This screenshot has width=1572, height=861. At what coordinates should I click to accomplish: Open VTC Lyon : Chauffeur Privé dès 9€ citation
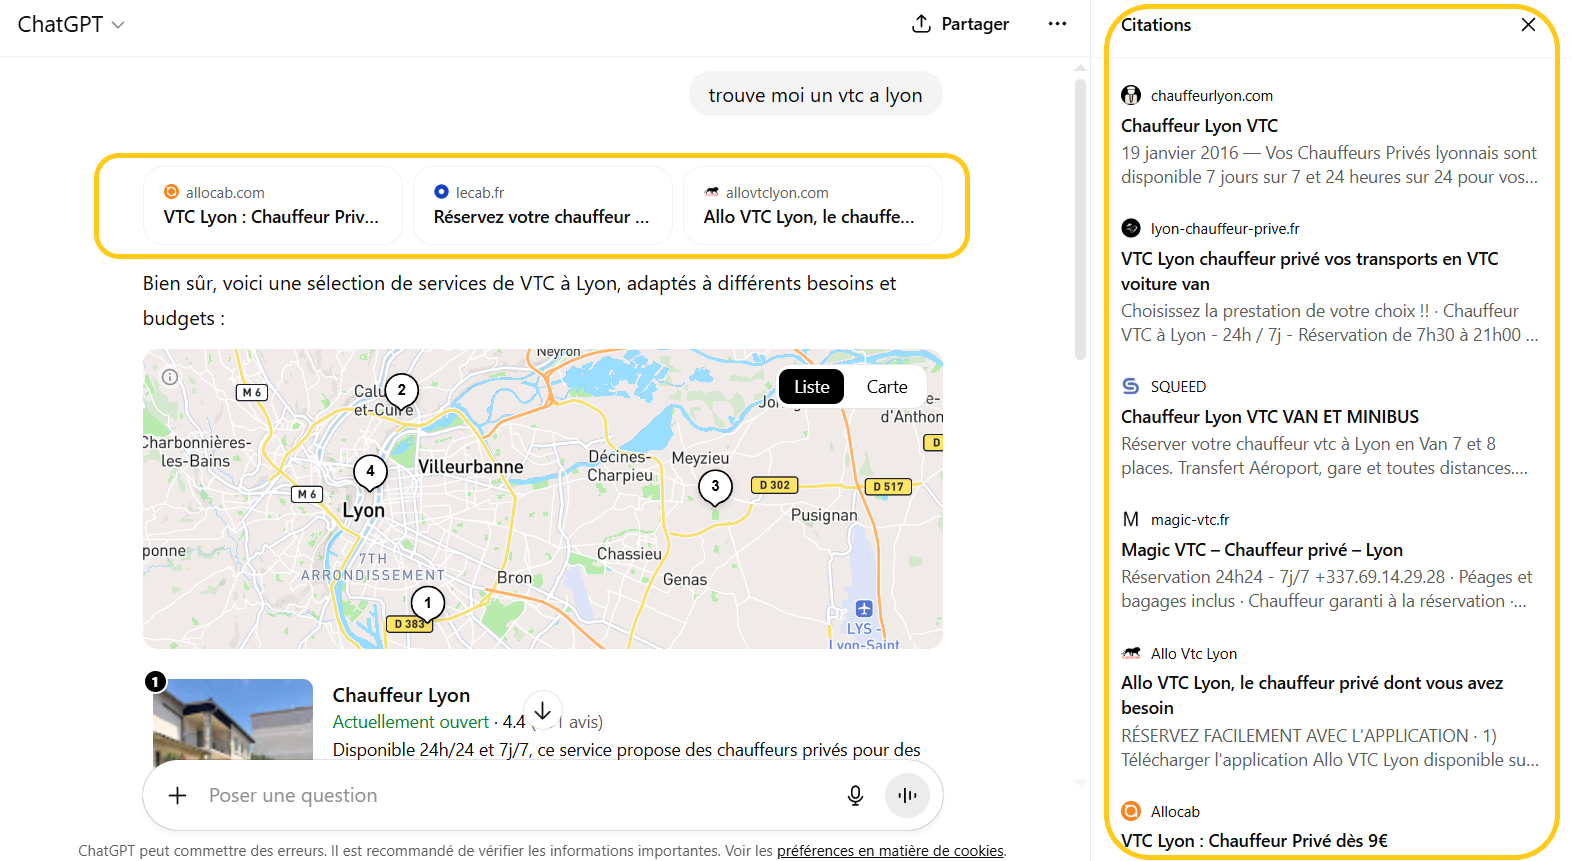click(x=1254, y=841)
